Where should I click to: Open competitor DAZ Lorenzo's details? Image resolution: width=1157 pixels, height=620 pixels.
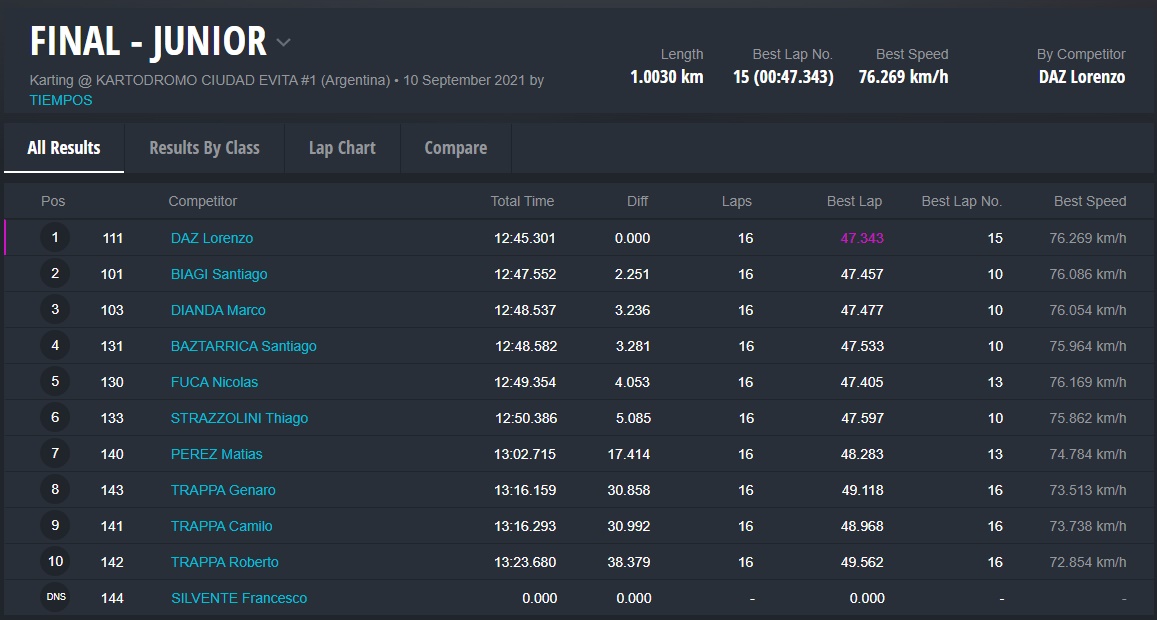[212, 238]
